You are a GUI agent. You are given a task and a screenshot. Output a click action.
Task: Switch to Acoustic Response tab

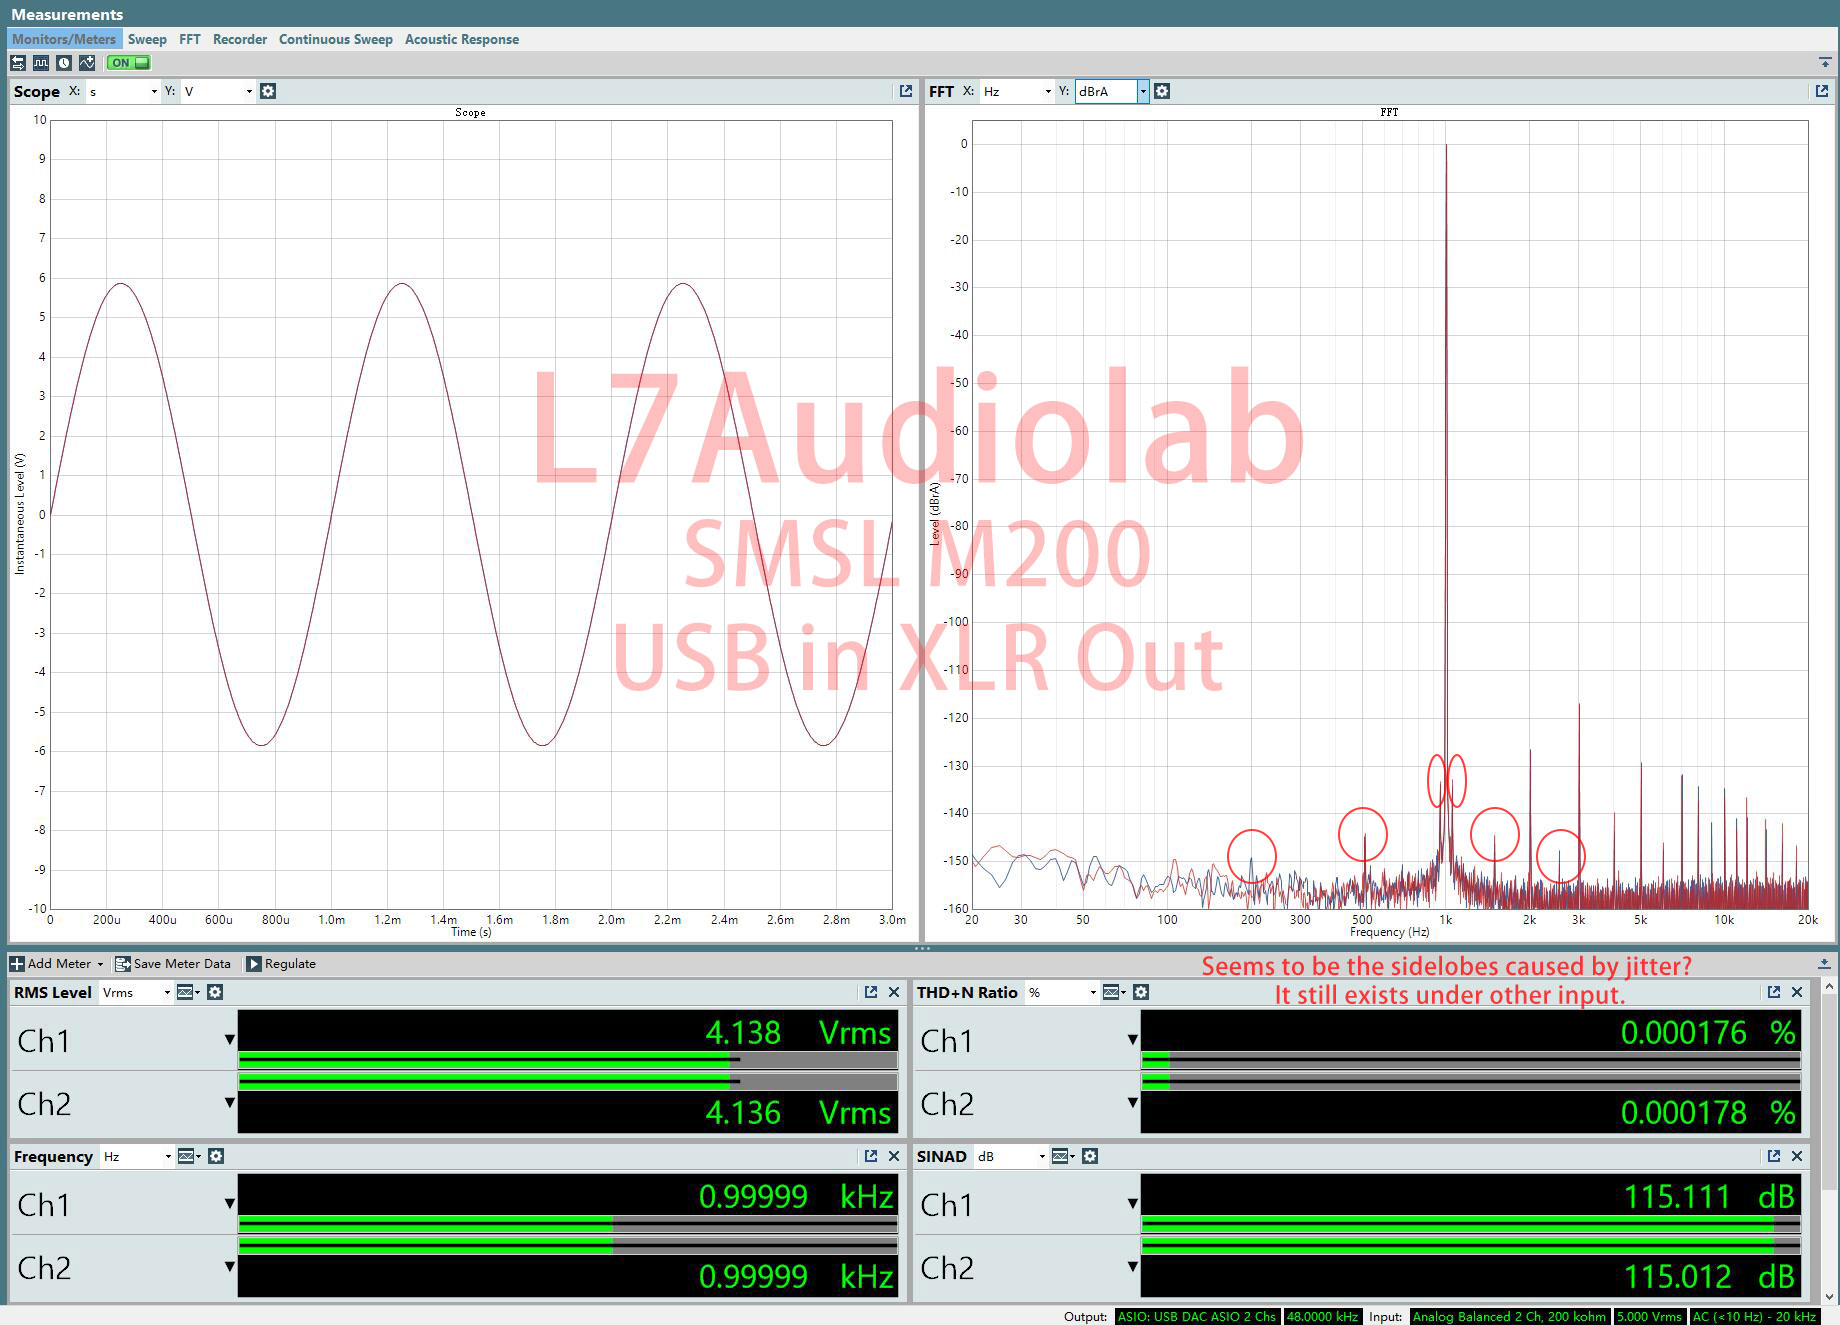coord(462,39)
